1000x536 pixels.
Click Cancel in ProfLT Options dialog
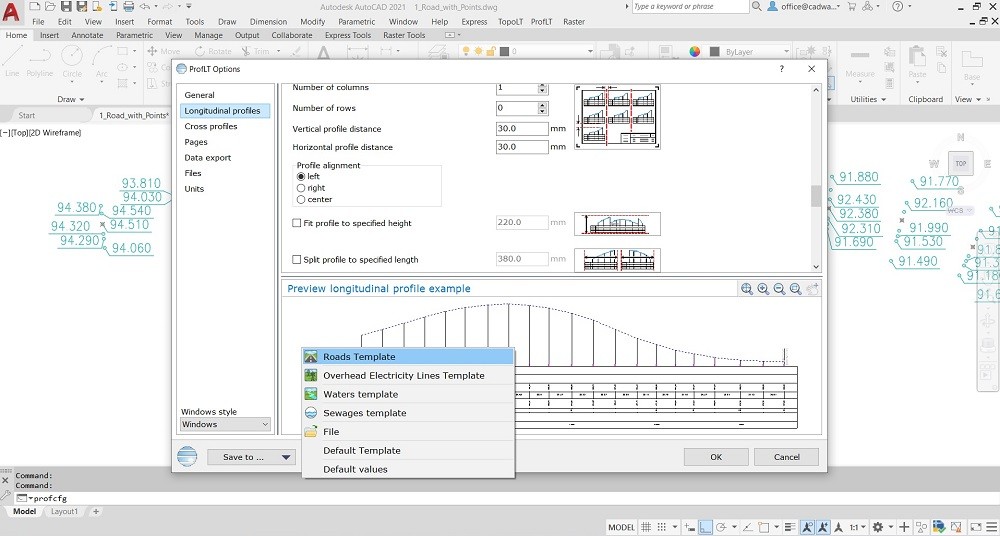click(786, 457)
